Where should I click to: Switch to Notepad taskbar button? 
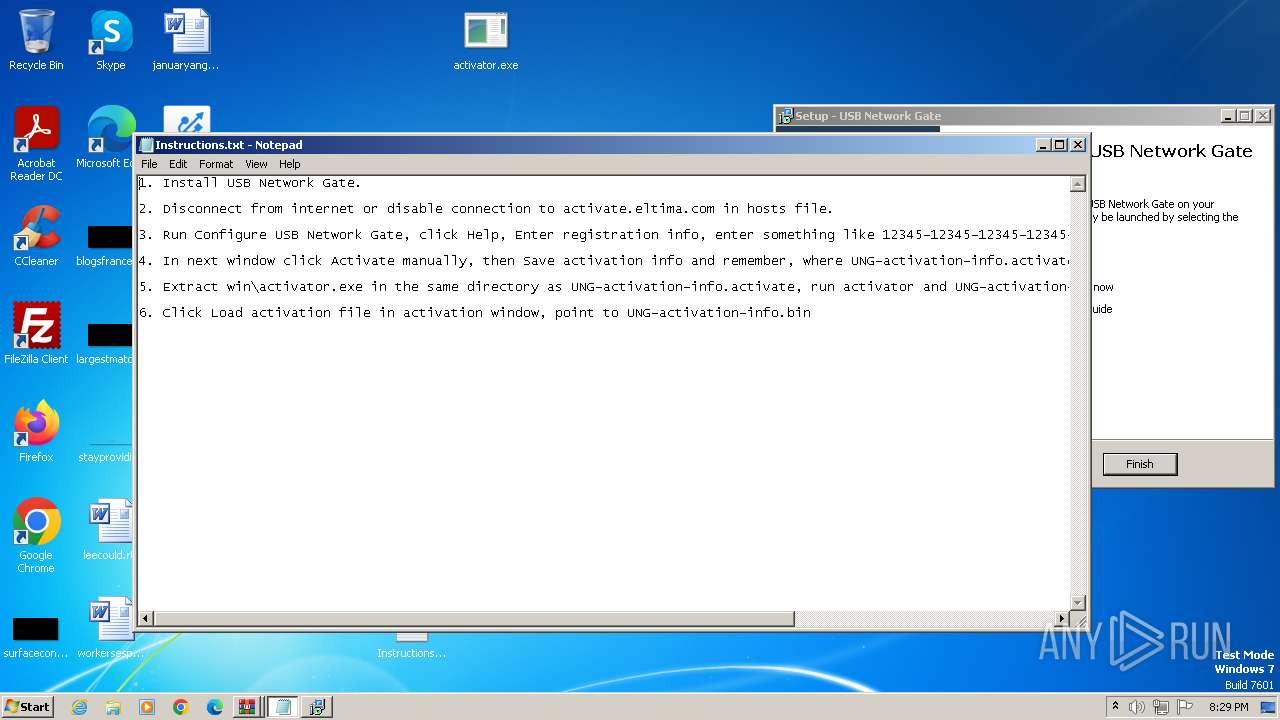tap(282, 707)
